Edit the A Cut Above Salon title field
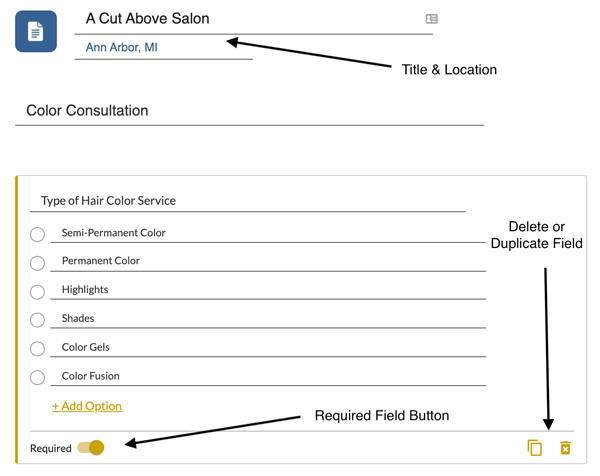 tap(250, 19)
